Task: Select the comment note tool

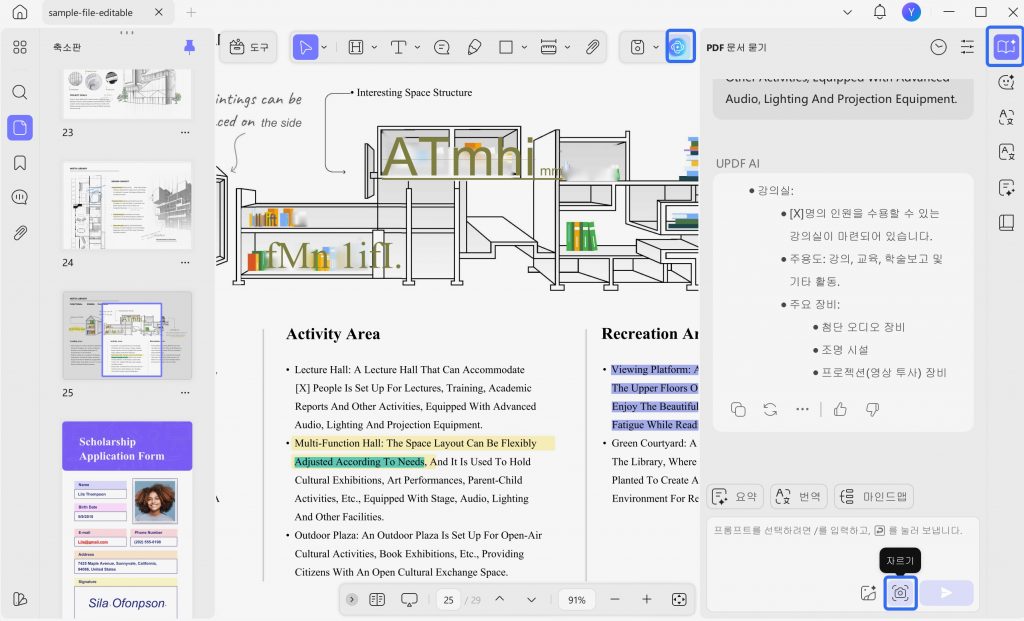Action: tap(442, 47)
